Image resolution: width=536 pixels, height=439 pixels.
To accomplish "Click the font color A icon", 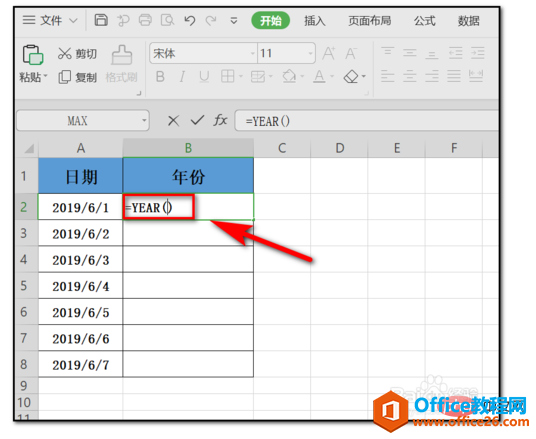I will [319, 76].
